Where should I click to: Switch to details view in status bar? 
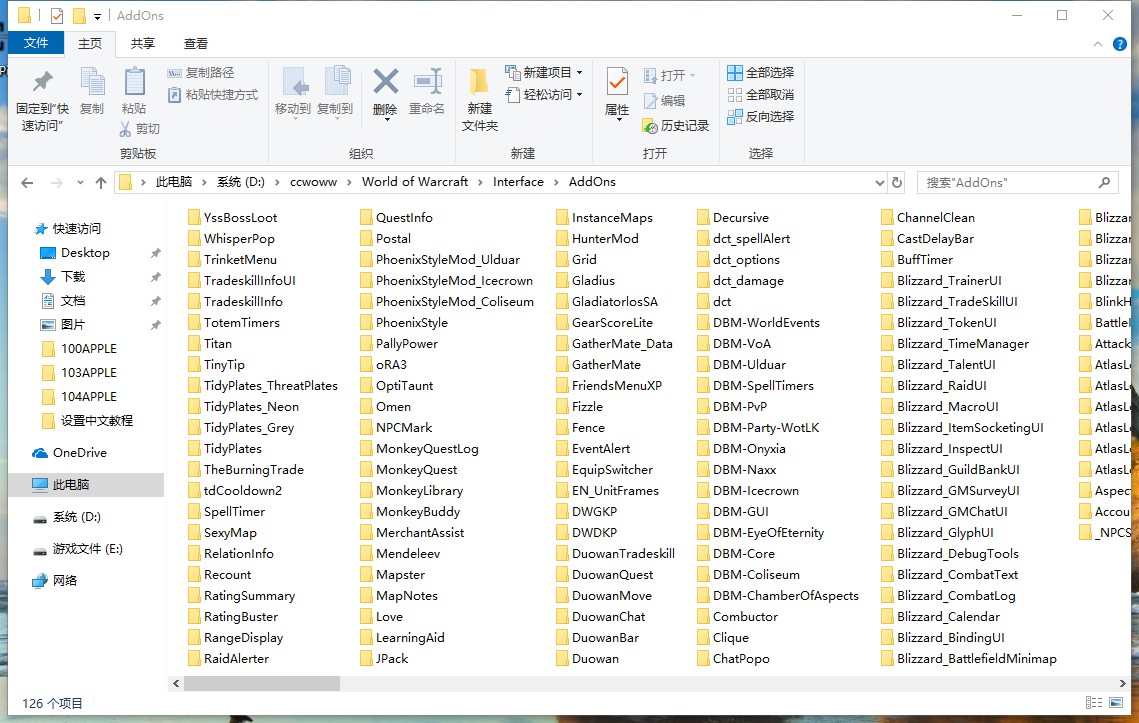tap(1092, 704)
